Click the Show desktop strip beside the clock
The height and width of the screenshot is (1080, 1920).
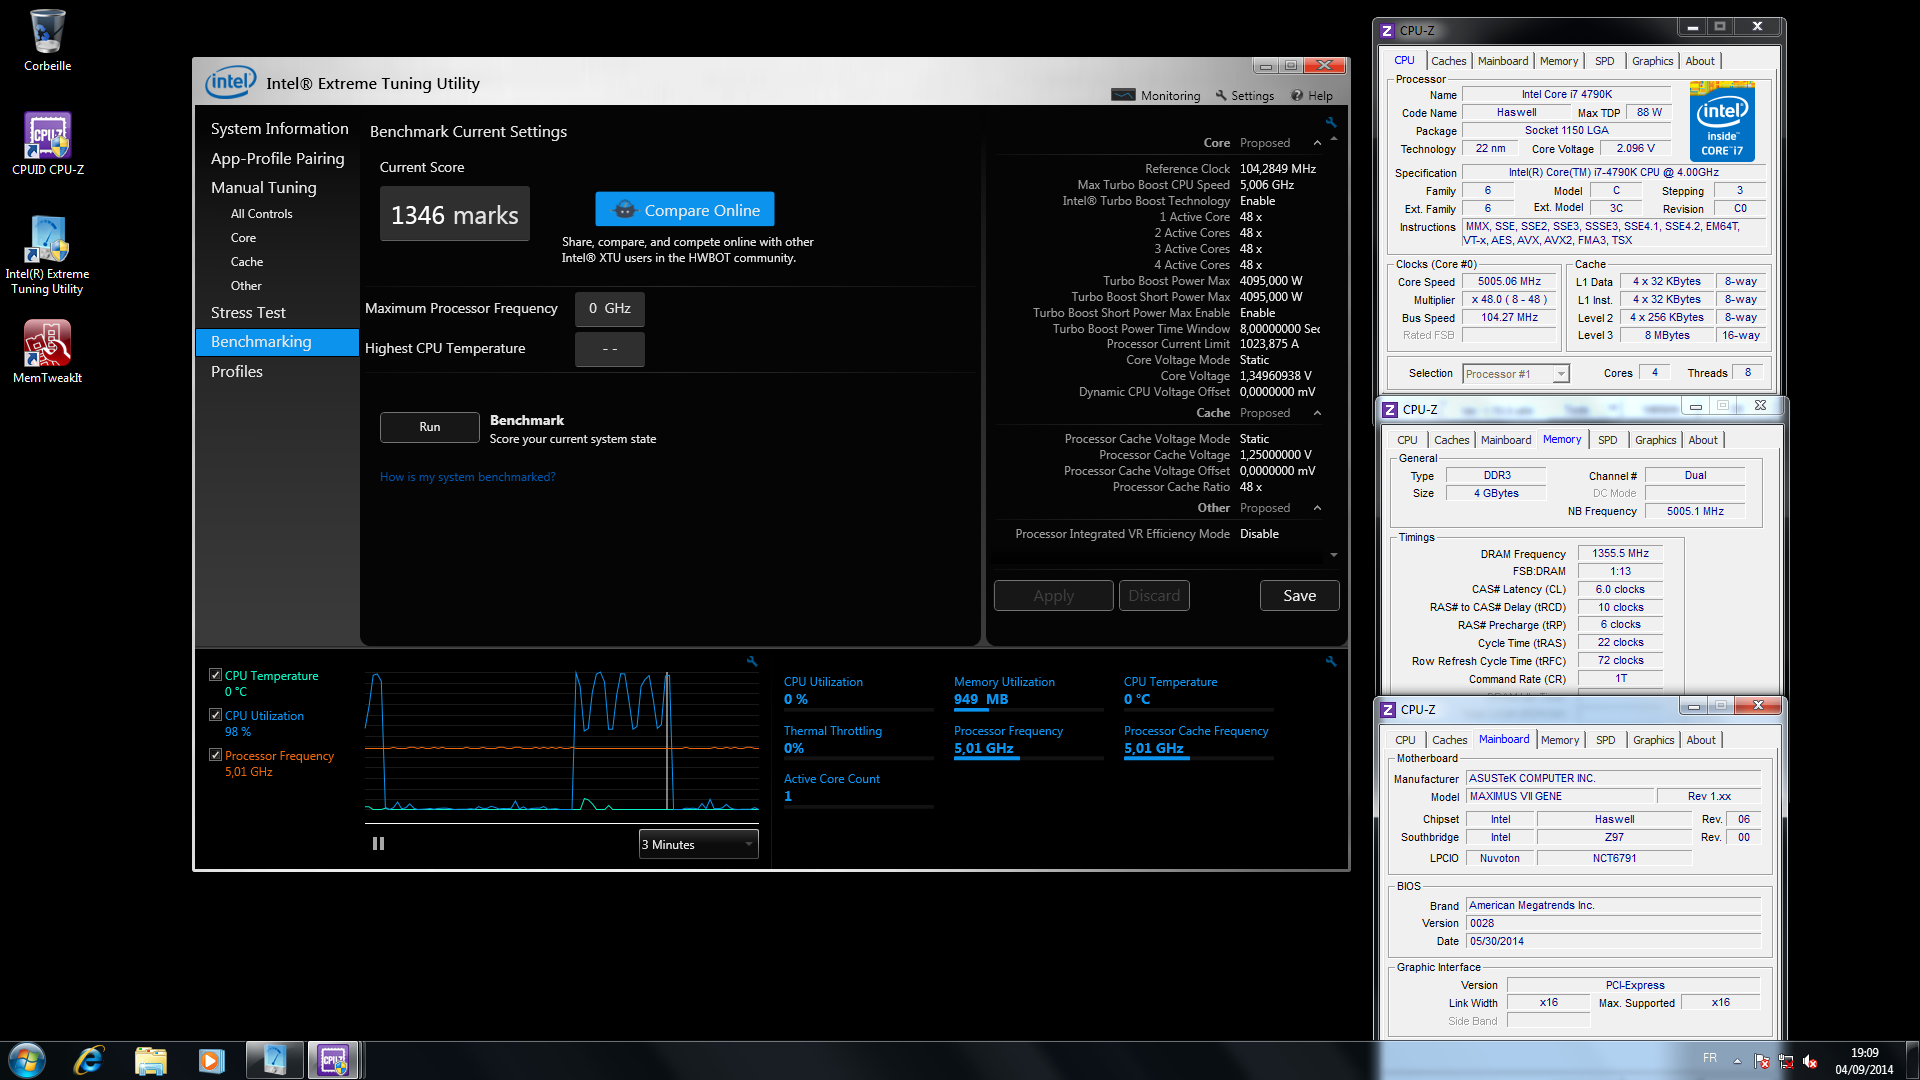(x=1912, y=1060)
